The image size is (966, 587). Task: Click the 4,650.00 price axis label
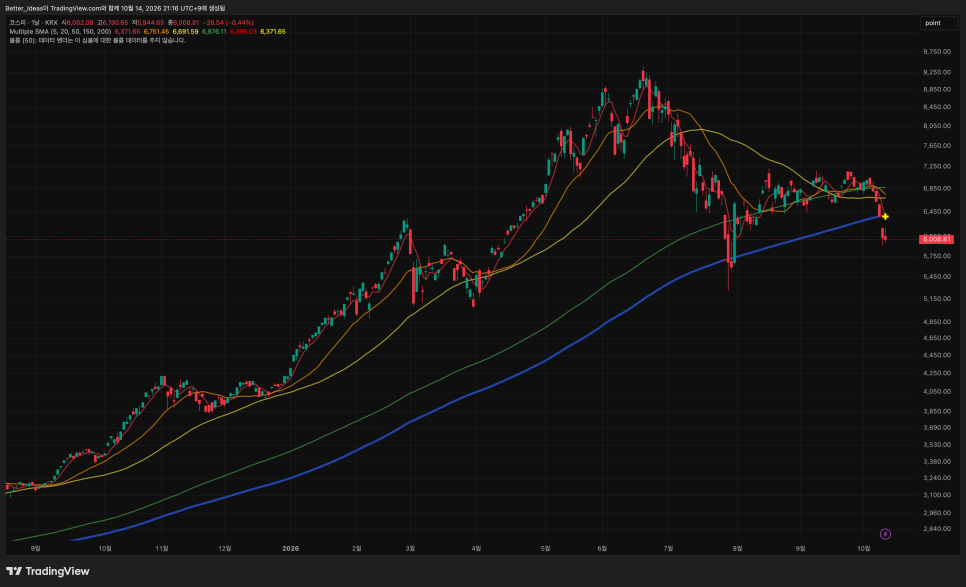tap(937, 338)
